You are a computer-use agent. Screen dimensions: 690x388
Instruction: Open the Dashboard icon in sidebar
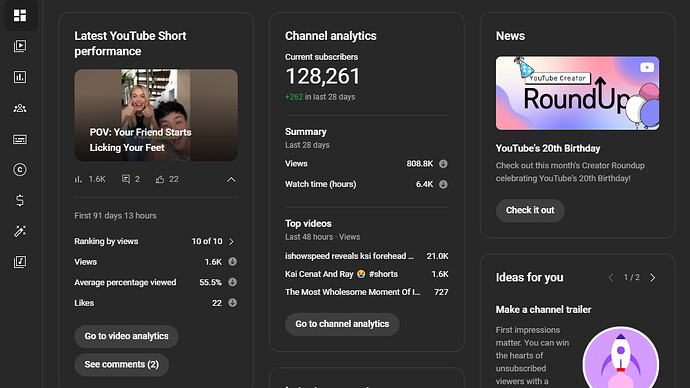[x=20, y=15]
